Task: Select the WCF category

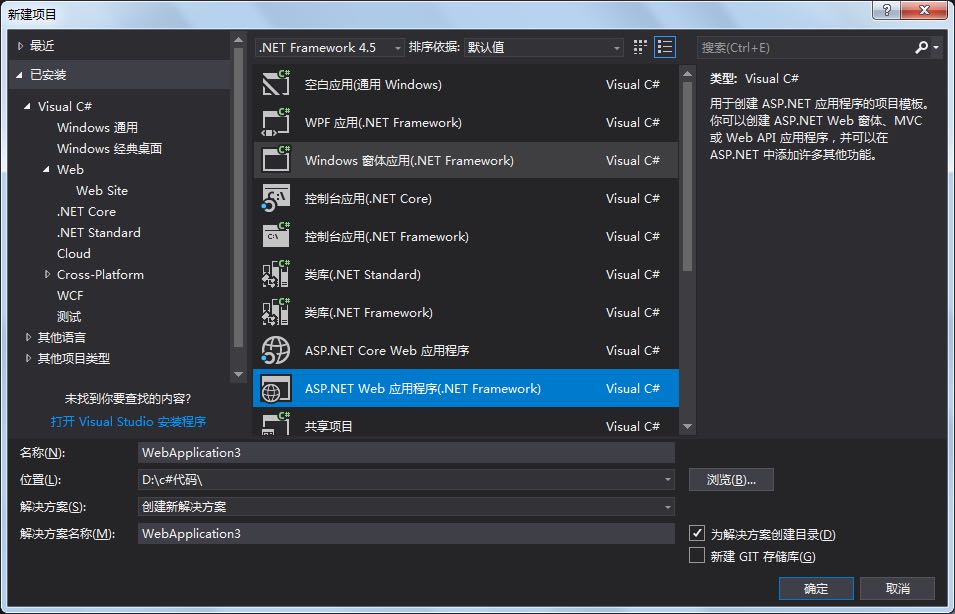Action: coord(70,295)
